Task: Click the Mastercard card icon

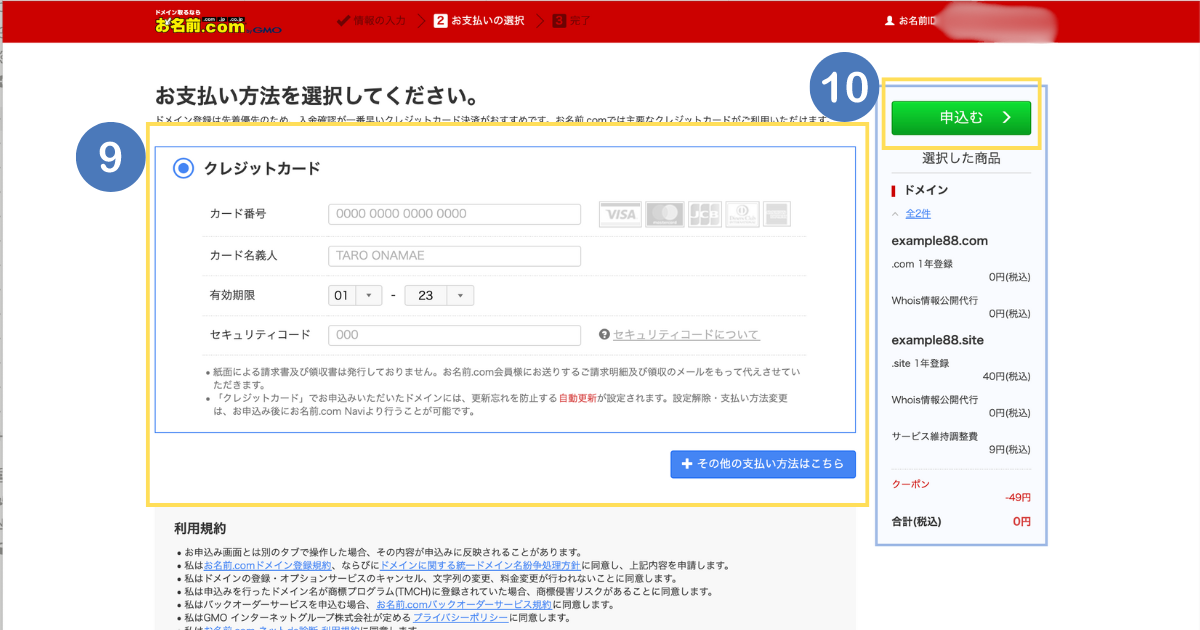Action: (x=664, y=214)
